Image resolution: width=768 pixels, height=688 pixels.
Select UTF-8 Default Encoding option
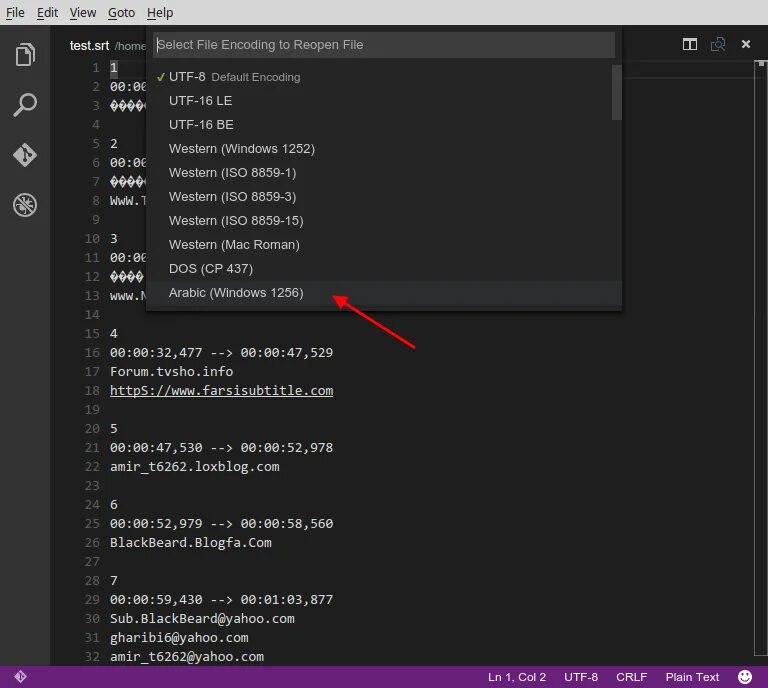(x=384, y=77)
